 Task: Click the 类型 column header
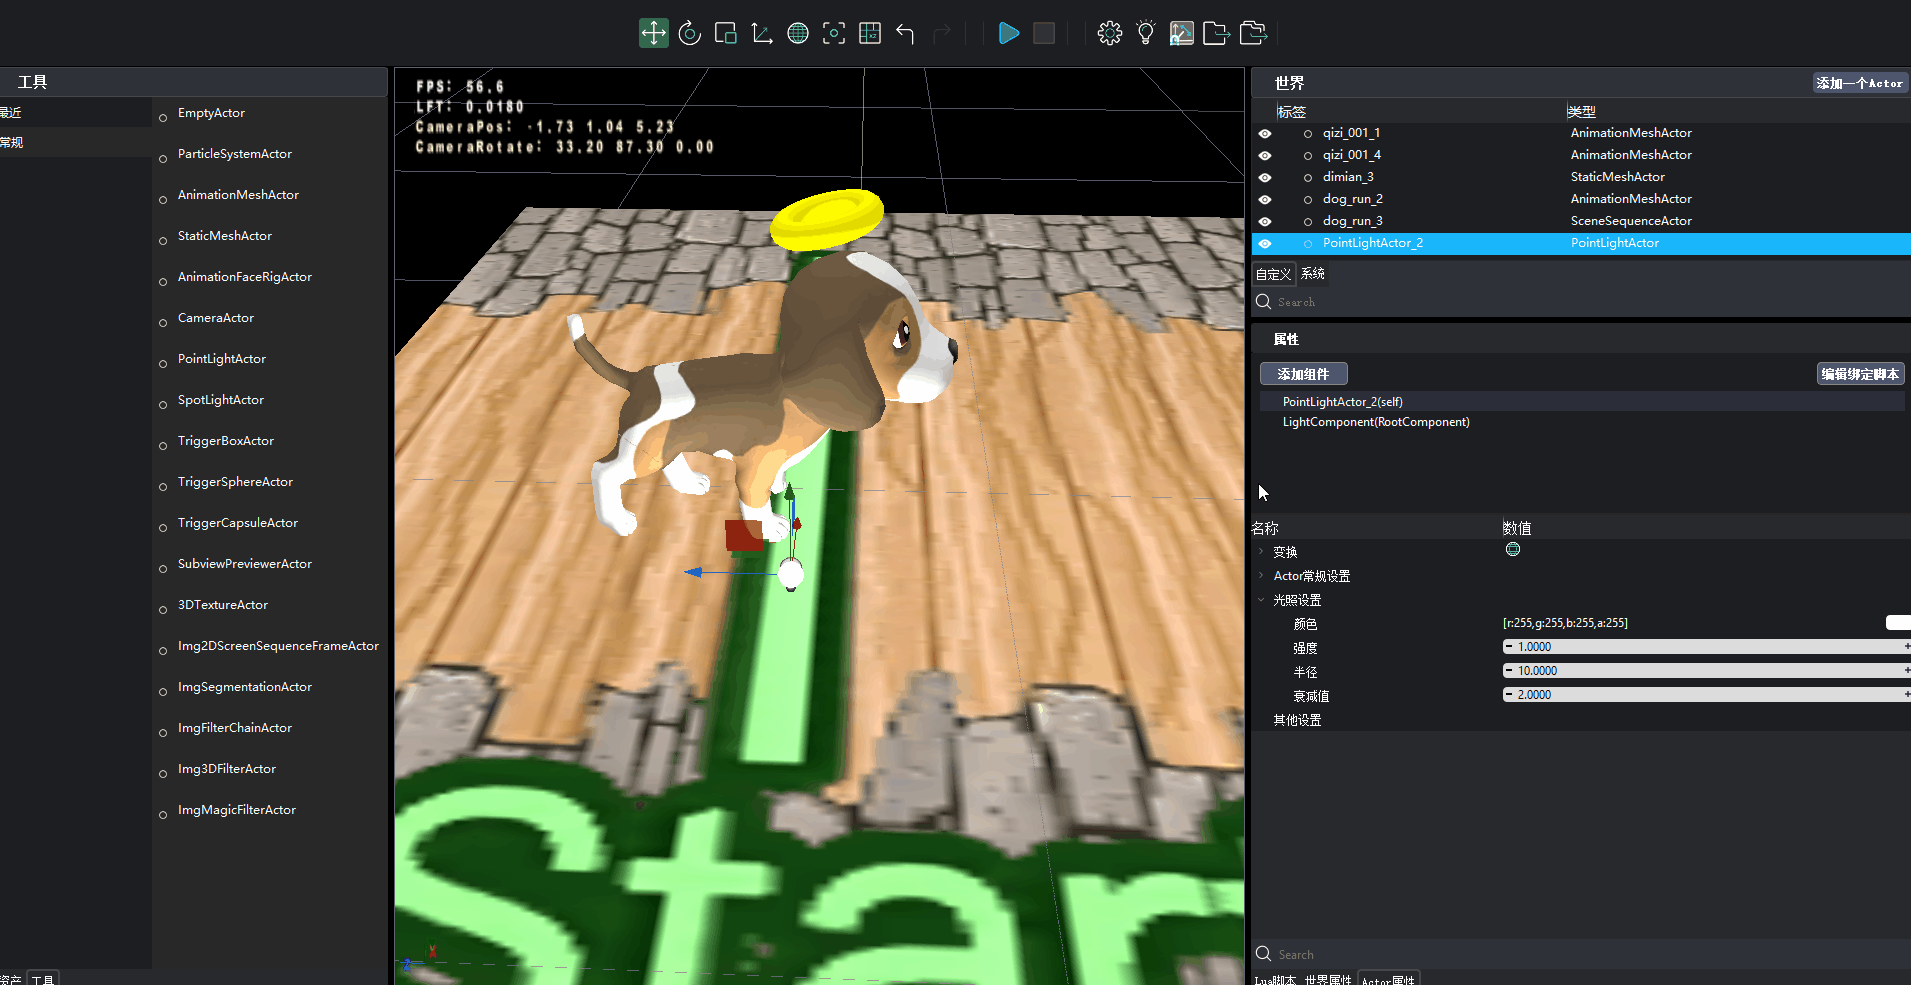(1581, 112)
